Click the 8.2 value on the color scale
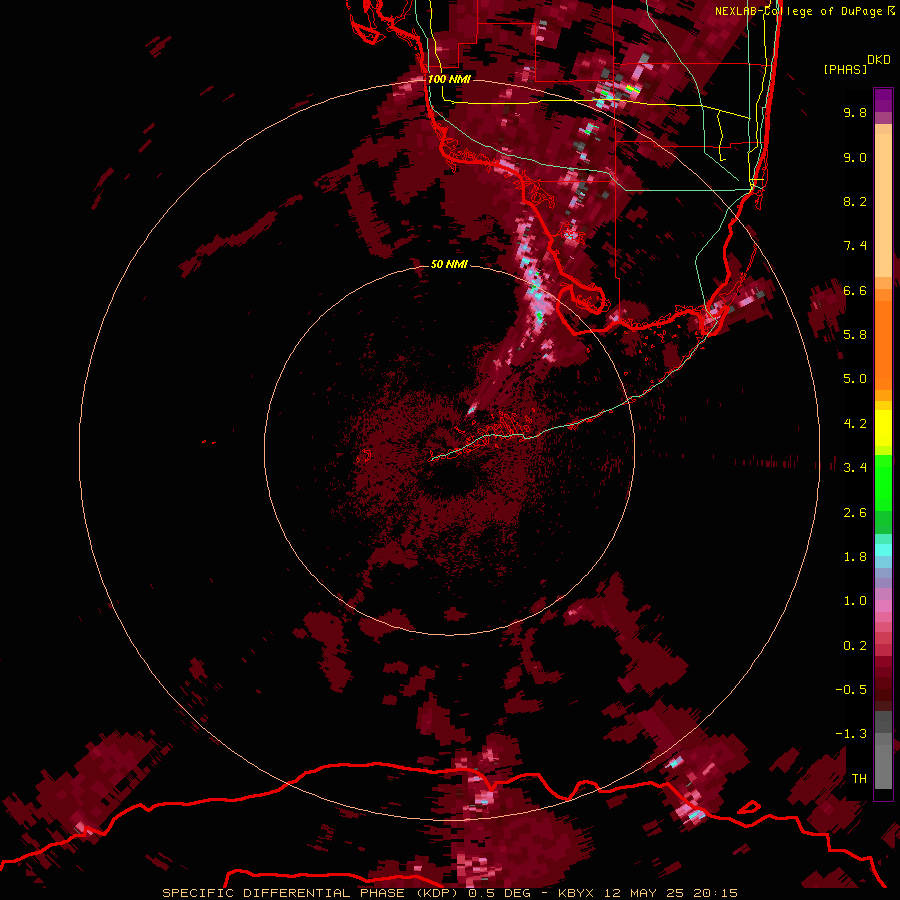The image size is (900, 900). pos(855,201)
